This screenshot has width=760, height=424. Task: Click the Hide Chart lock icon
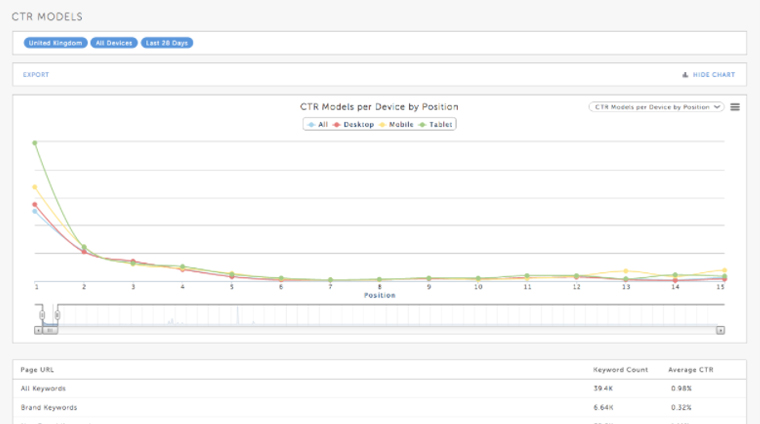[x=685, y=75]
